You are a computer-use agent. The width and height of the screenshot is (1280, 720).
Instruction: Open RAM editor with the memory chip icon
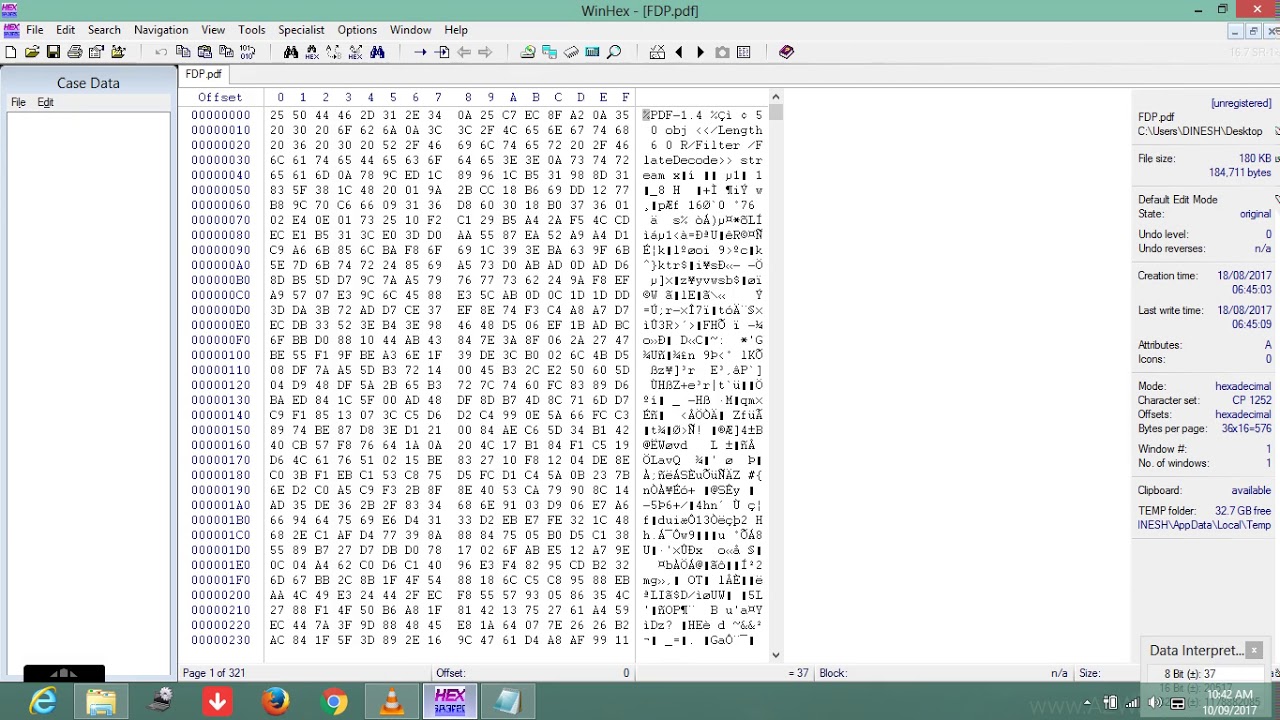tap(571, 52)
